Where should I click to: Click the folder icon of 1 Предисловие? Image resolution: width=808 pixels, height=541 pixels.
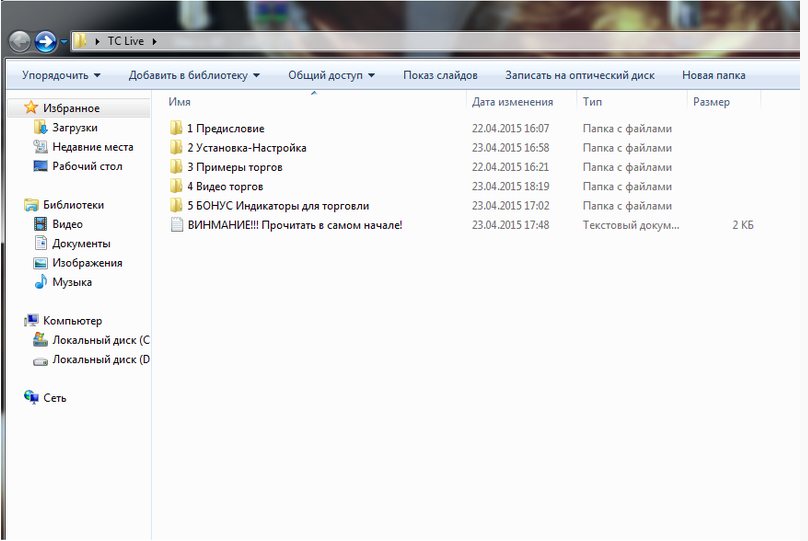tap(177, 129)
